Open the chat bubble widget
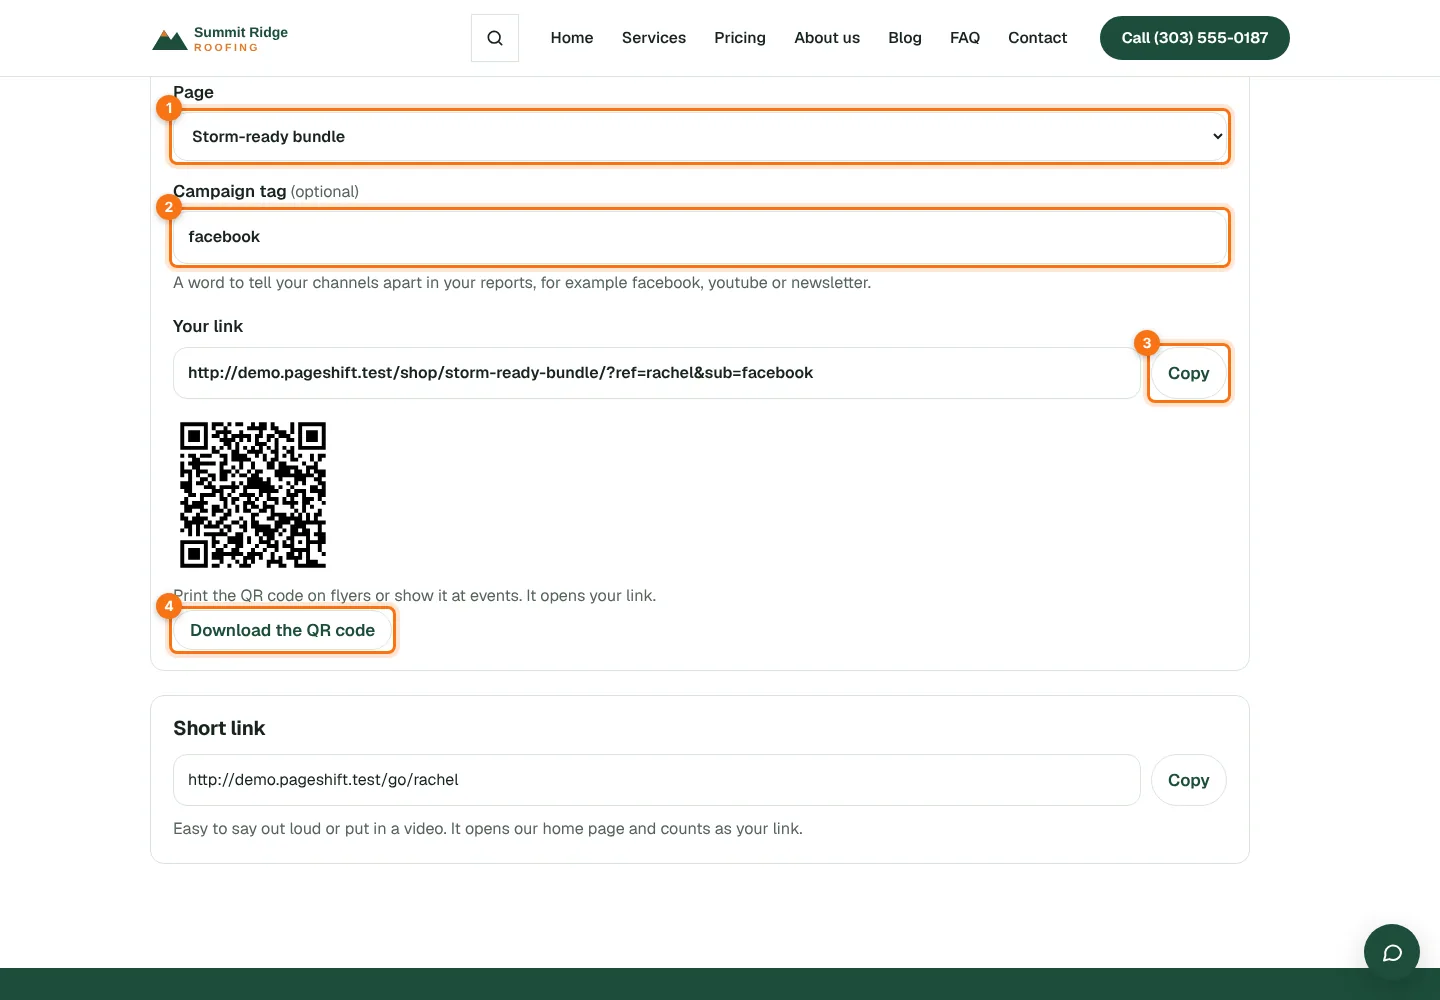The height and width of the screenshot is (1000, 1440). [1392, 952]
